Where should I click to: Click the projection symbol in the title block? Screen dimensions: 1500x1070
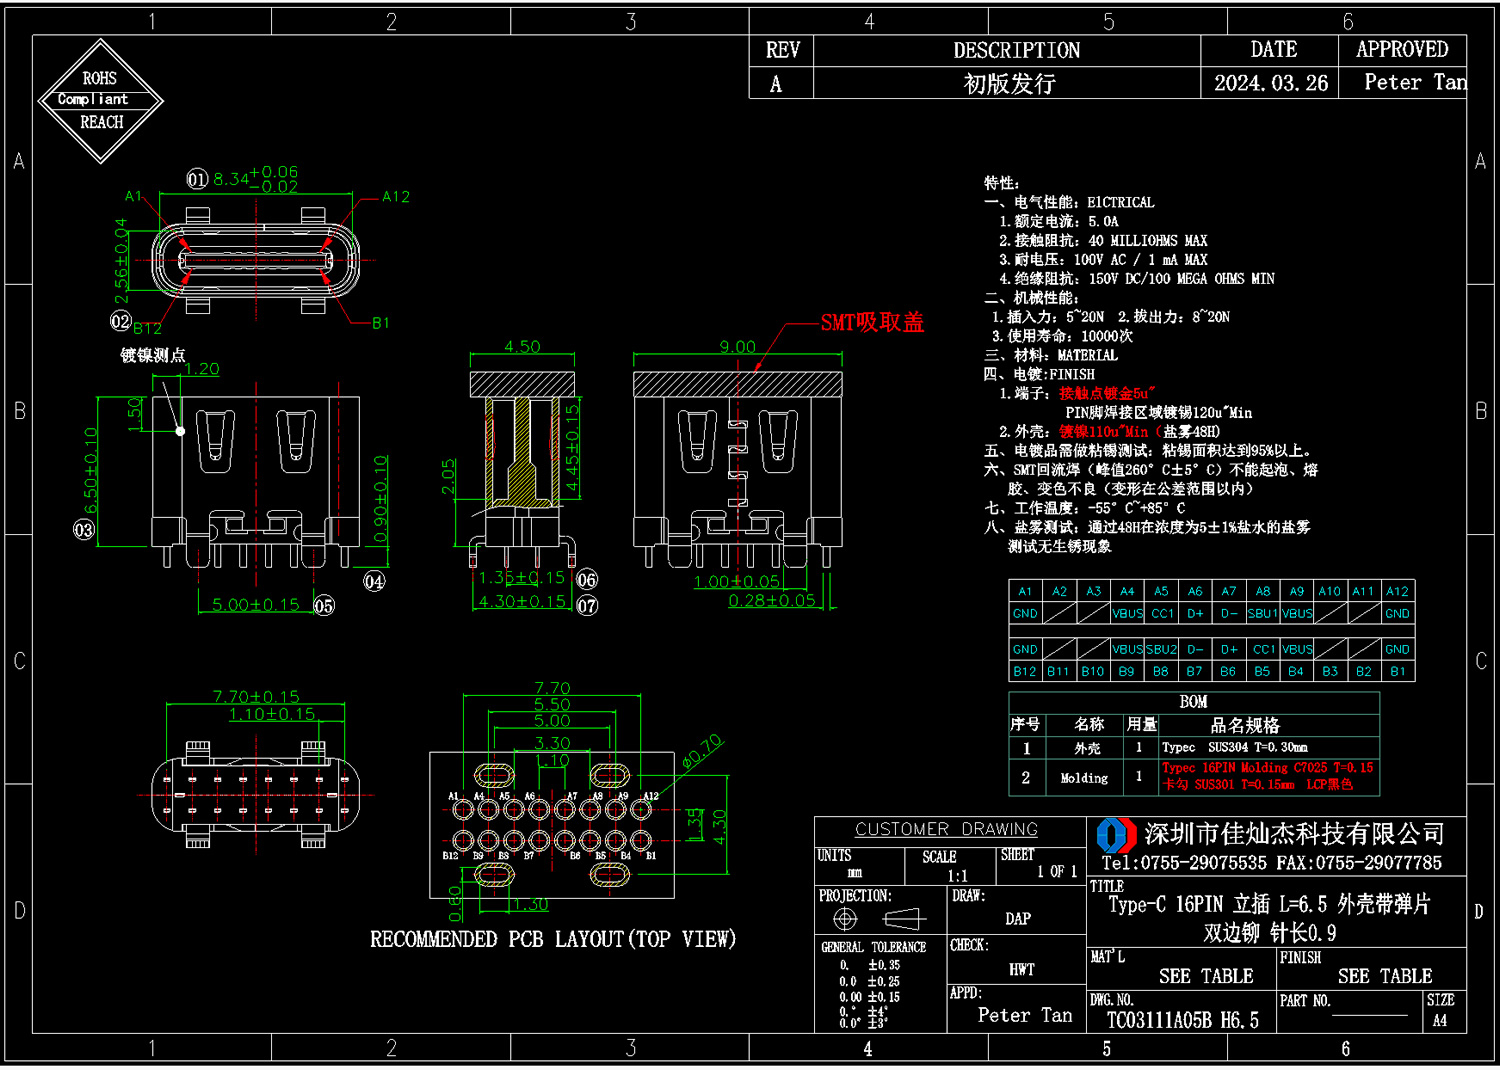(x=878, y=918)
